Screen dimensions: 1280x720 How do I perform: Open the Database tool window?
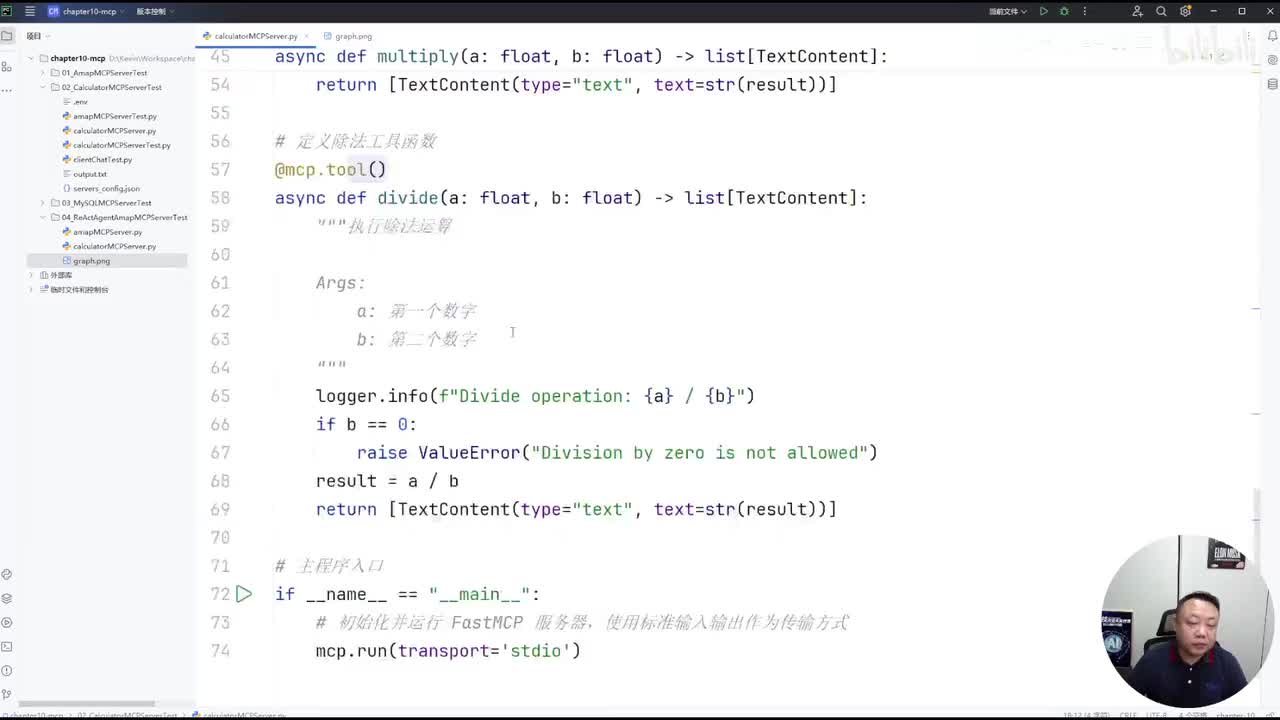point(1273,85)
